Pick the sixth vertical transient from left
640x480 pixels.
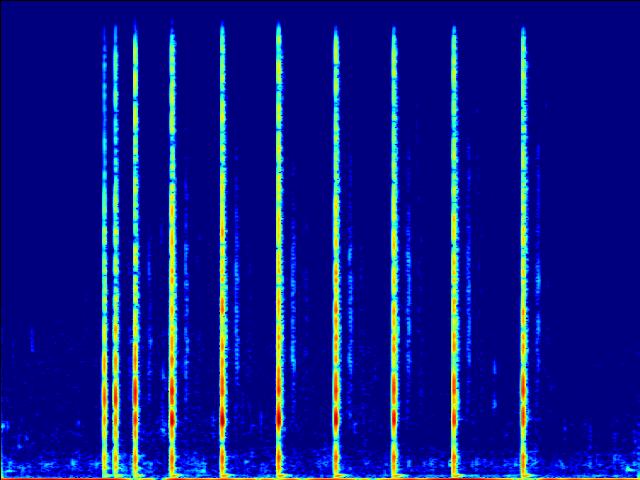click(278, 250)
